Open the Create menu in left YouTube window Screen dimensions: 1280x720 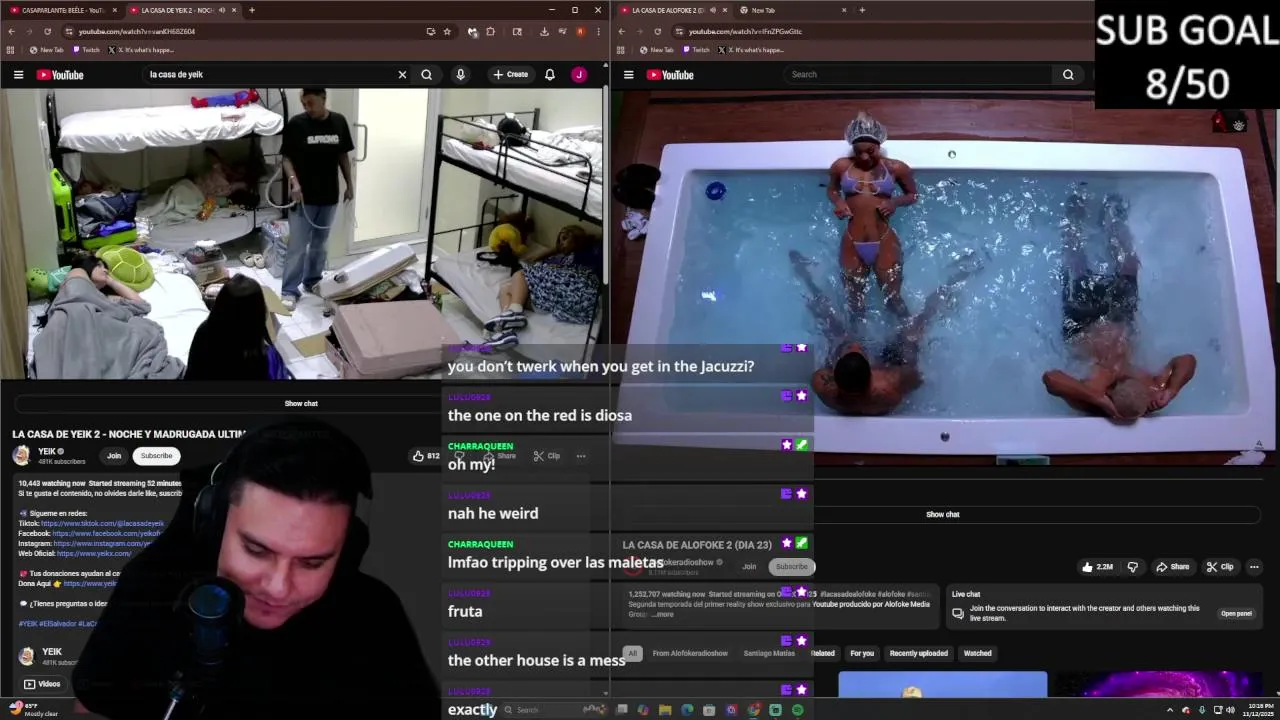click(510, 75)
